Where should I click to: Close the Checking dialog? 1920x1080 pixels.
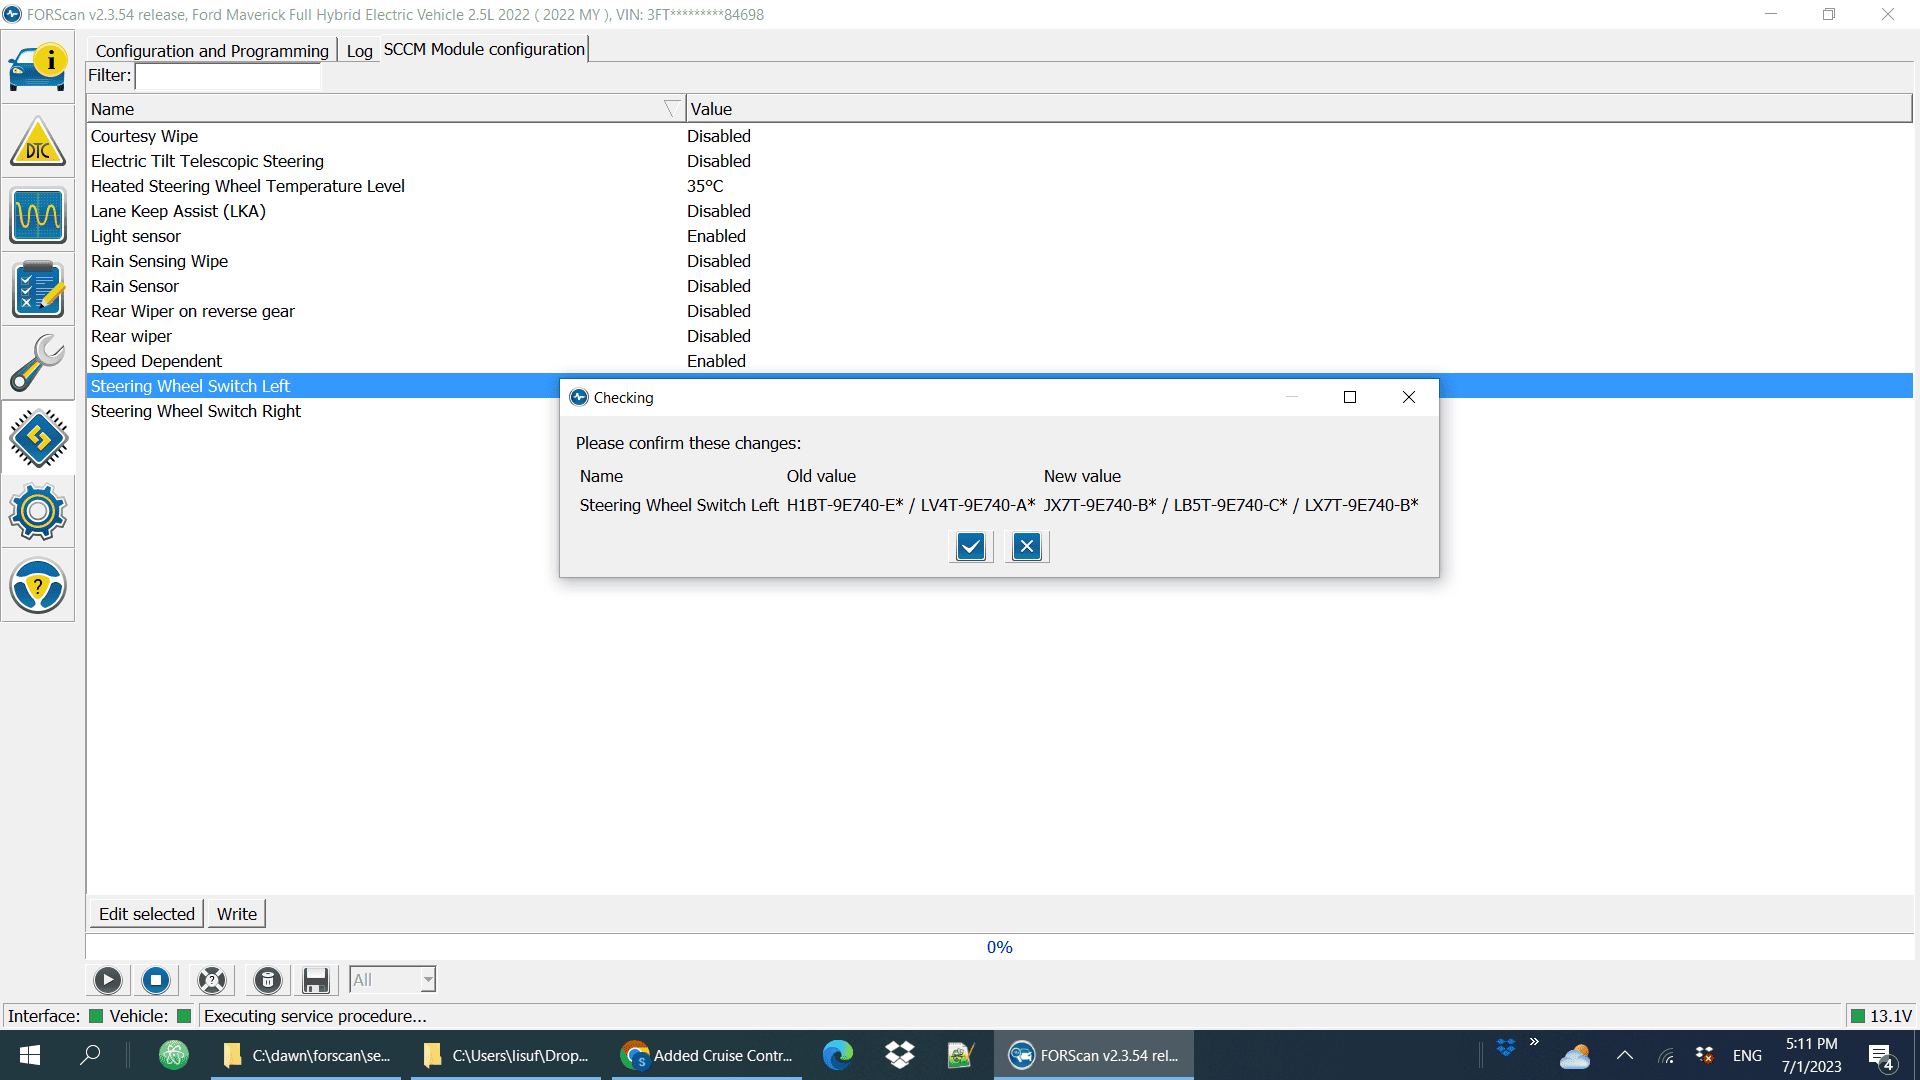pyautogui.click(x=1409, y=397)
